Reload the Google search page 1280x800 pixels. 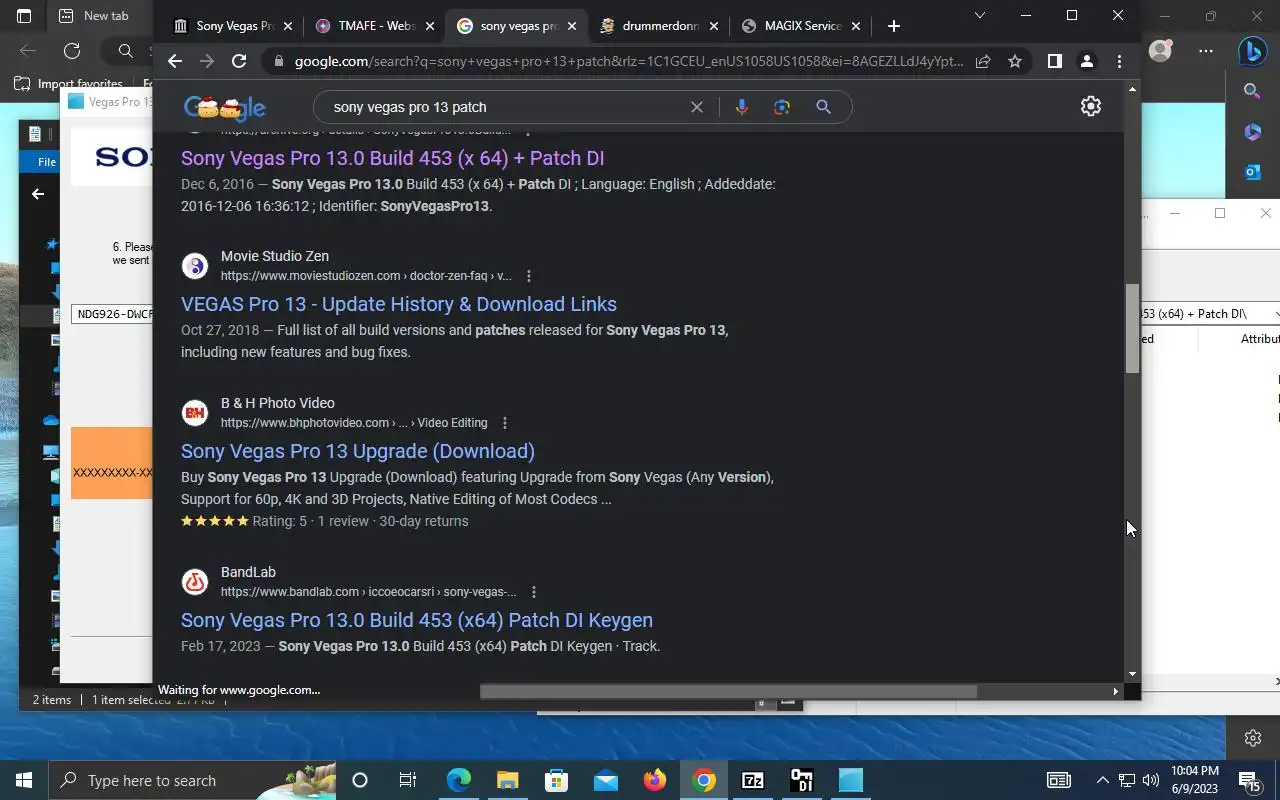239,61
